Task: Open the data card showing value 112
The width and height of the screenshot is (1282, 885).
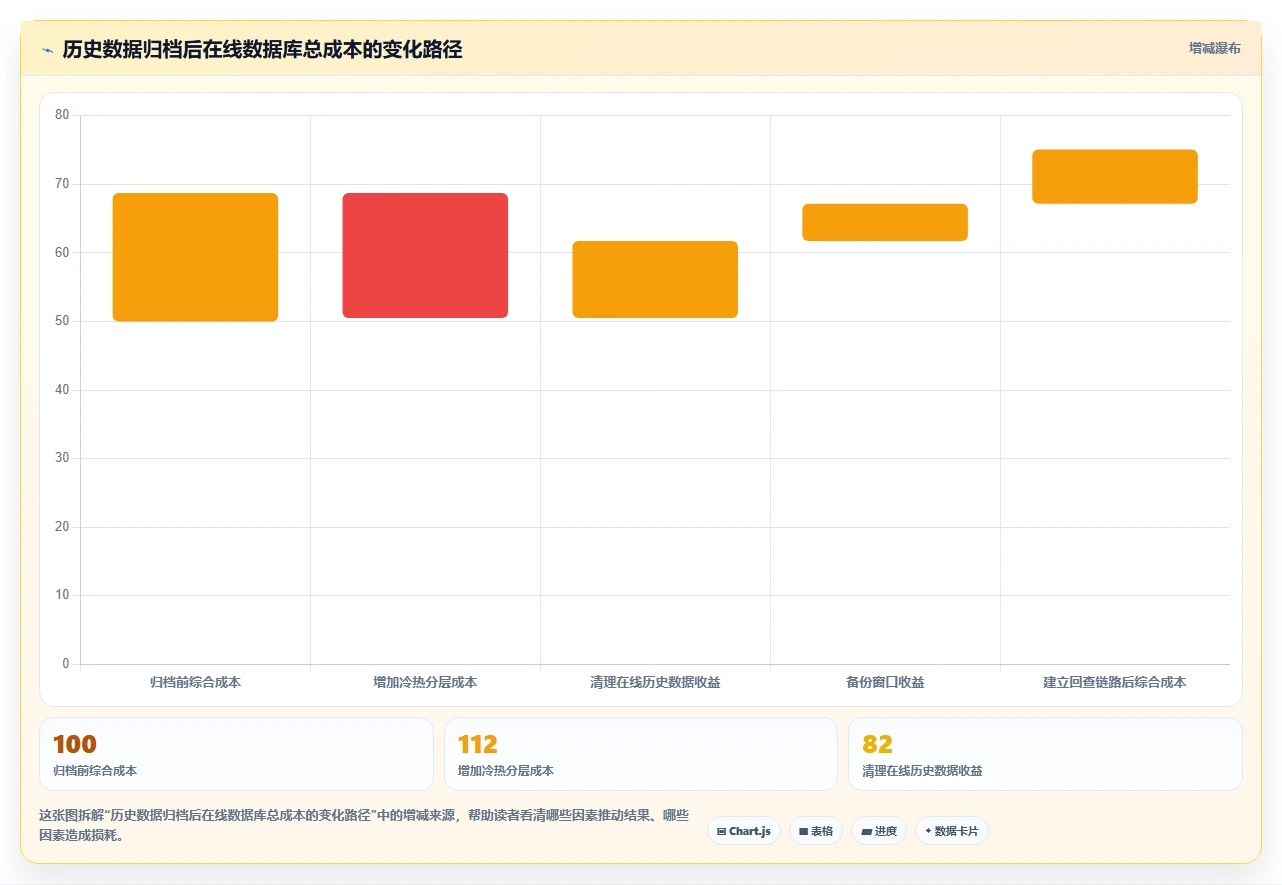Action: (641, 754)
